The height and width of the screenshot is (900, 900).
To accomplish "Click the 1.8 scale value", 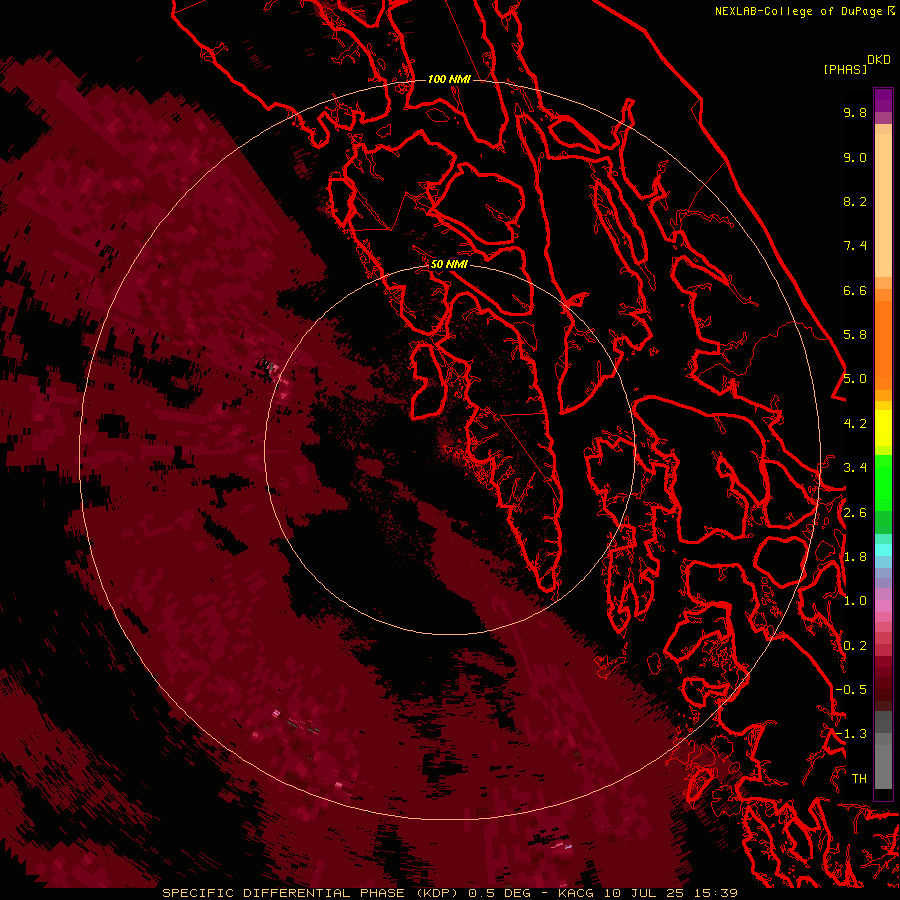I will 855,557.
